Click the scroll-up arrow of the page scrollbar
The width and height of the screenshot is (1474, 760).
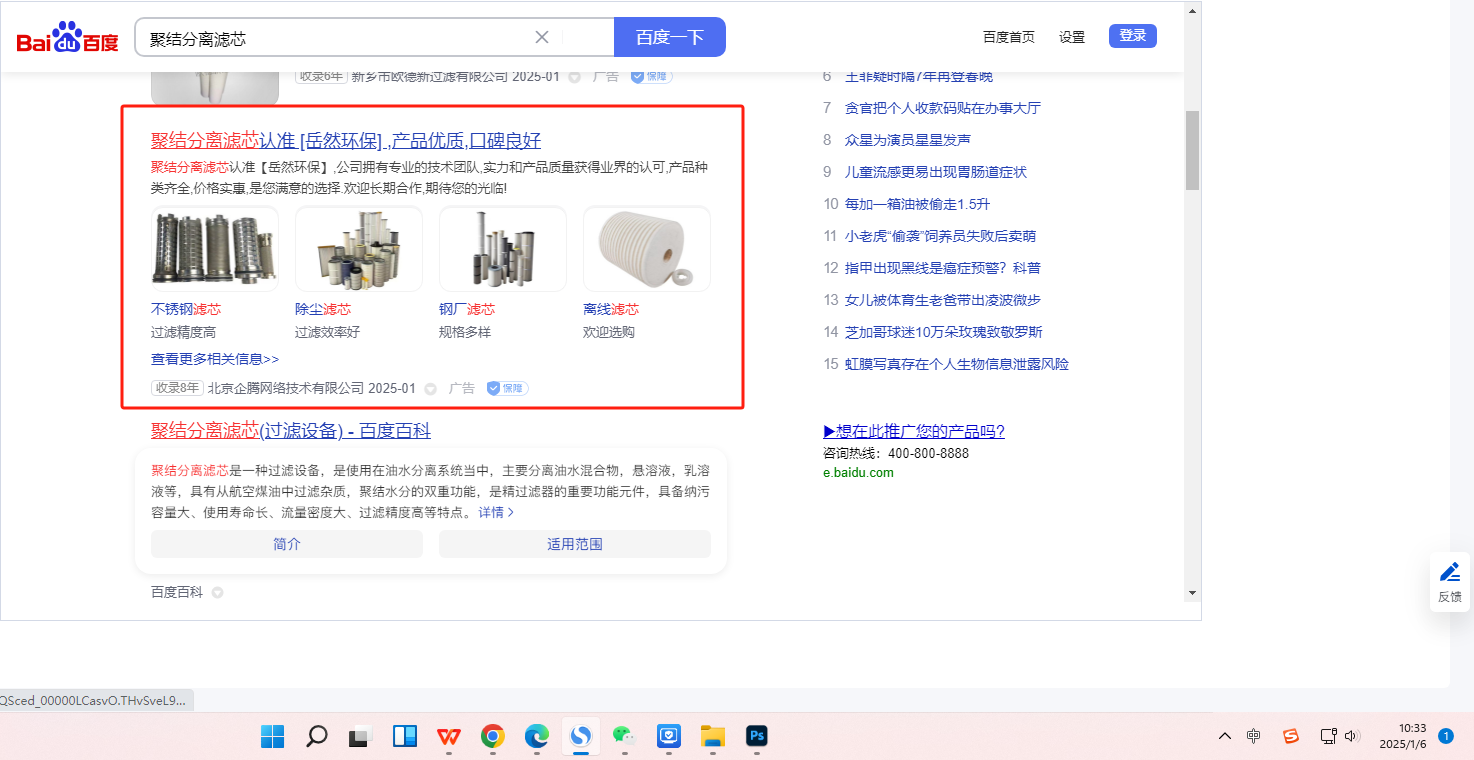point(1192,11)
